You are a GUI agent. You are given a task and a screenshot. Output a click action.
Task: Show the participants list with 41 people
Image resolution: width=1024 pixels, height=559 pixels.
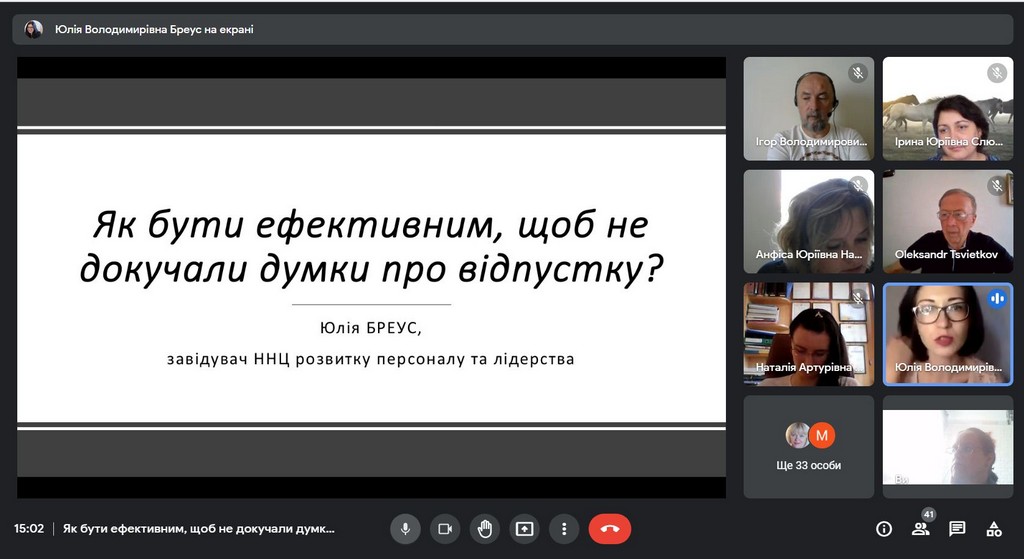tap(920, 529)
